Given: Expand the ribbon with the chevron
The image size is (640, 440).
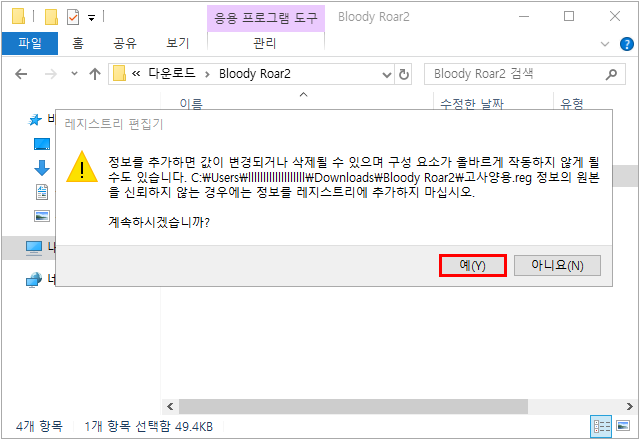Looking at the screenshot, I should coord(605,44).
